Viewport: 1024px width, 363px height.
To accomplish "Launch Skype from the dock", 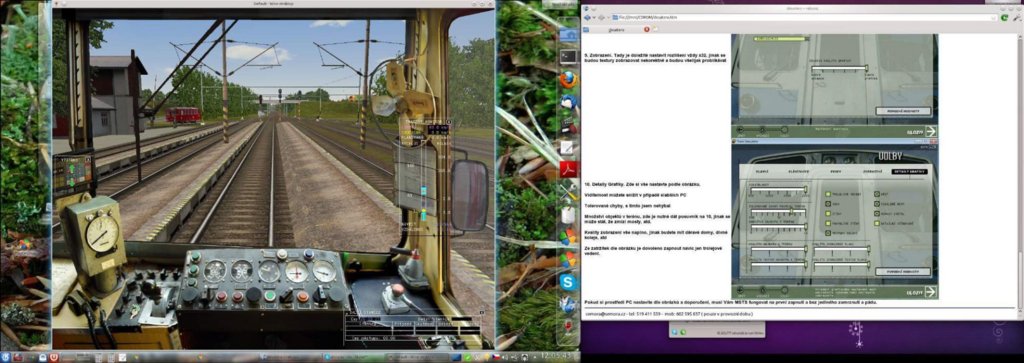I will (x=569, y=282).
